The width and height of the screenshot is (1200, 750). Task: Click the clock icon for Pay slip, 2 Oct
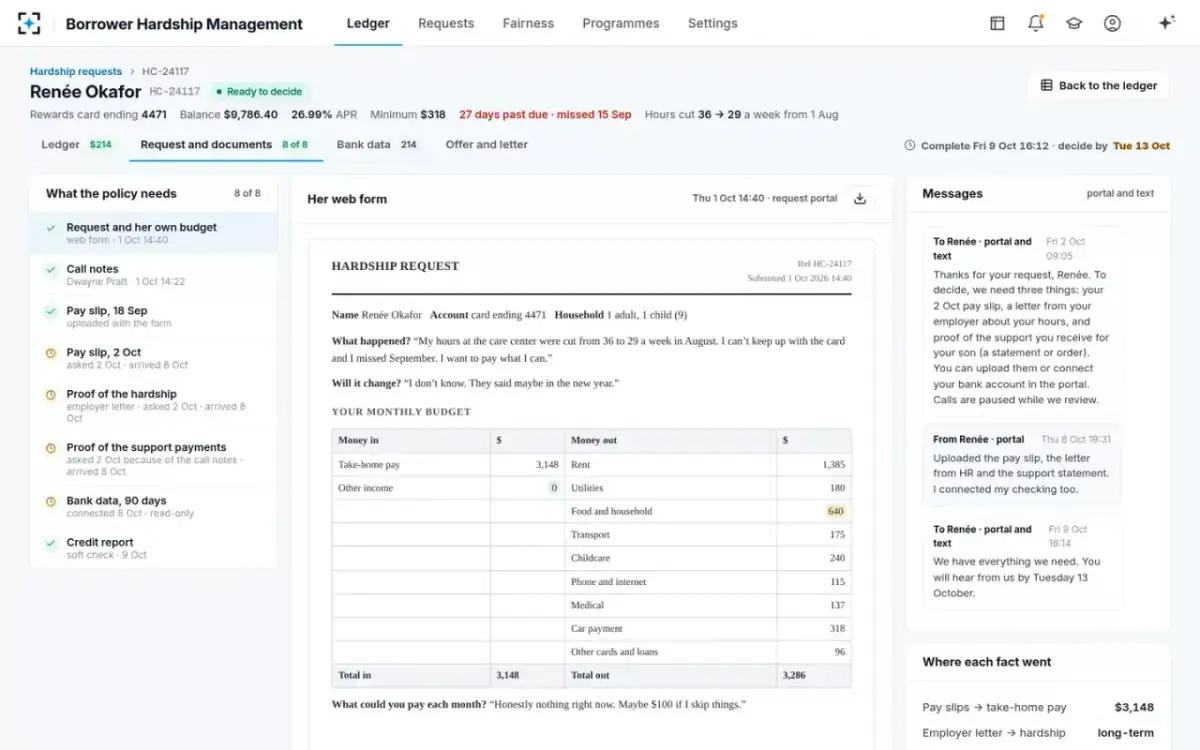pos(51,353)
